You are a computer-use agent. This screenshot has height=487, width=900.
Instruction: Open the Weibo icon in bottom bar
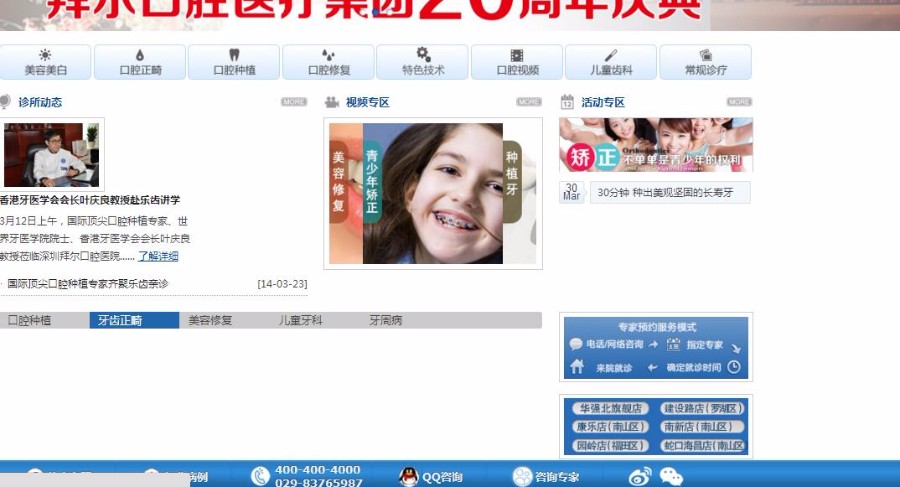640,476
